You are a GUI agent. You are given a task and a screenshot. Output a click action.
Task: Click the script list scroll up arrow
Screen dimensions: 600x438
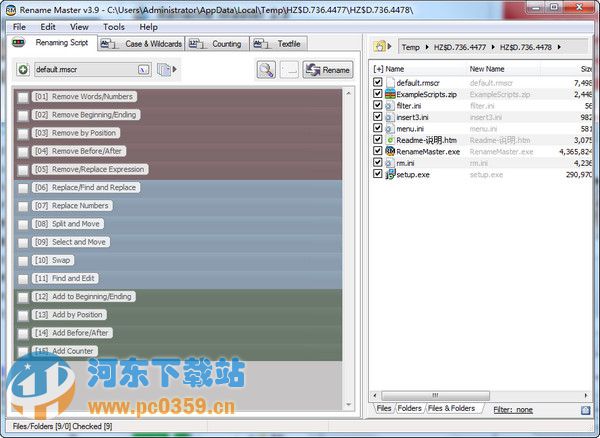pyautogui.click(x=348, y=93)
